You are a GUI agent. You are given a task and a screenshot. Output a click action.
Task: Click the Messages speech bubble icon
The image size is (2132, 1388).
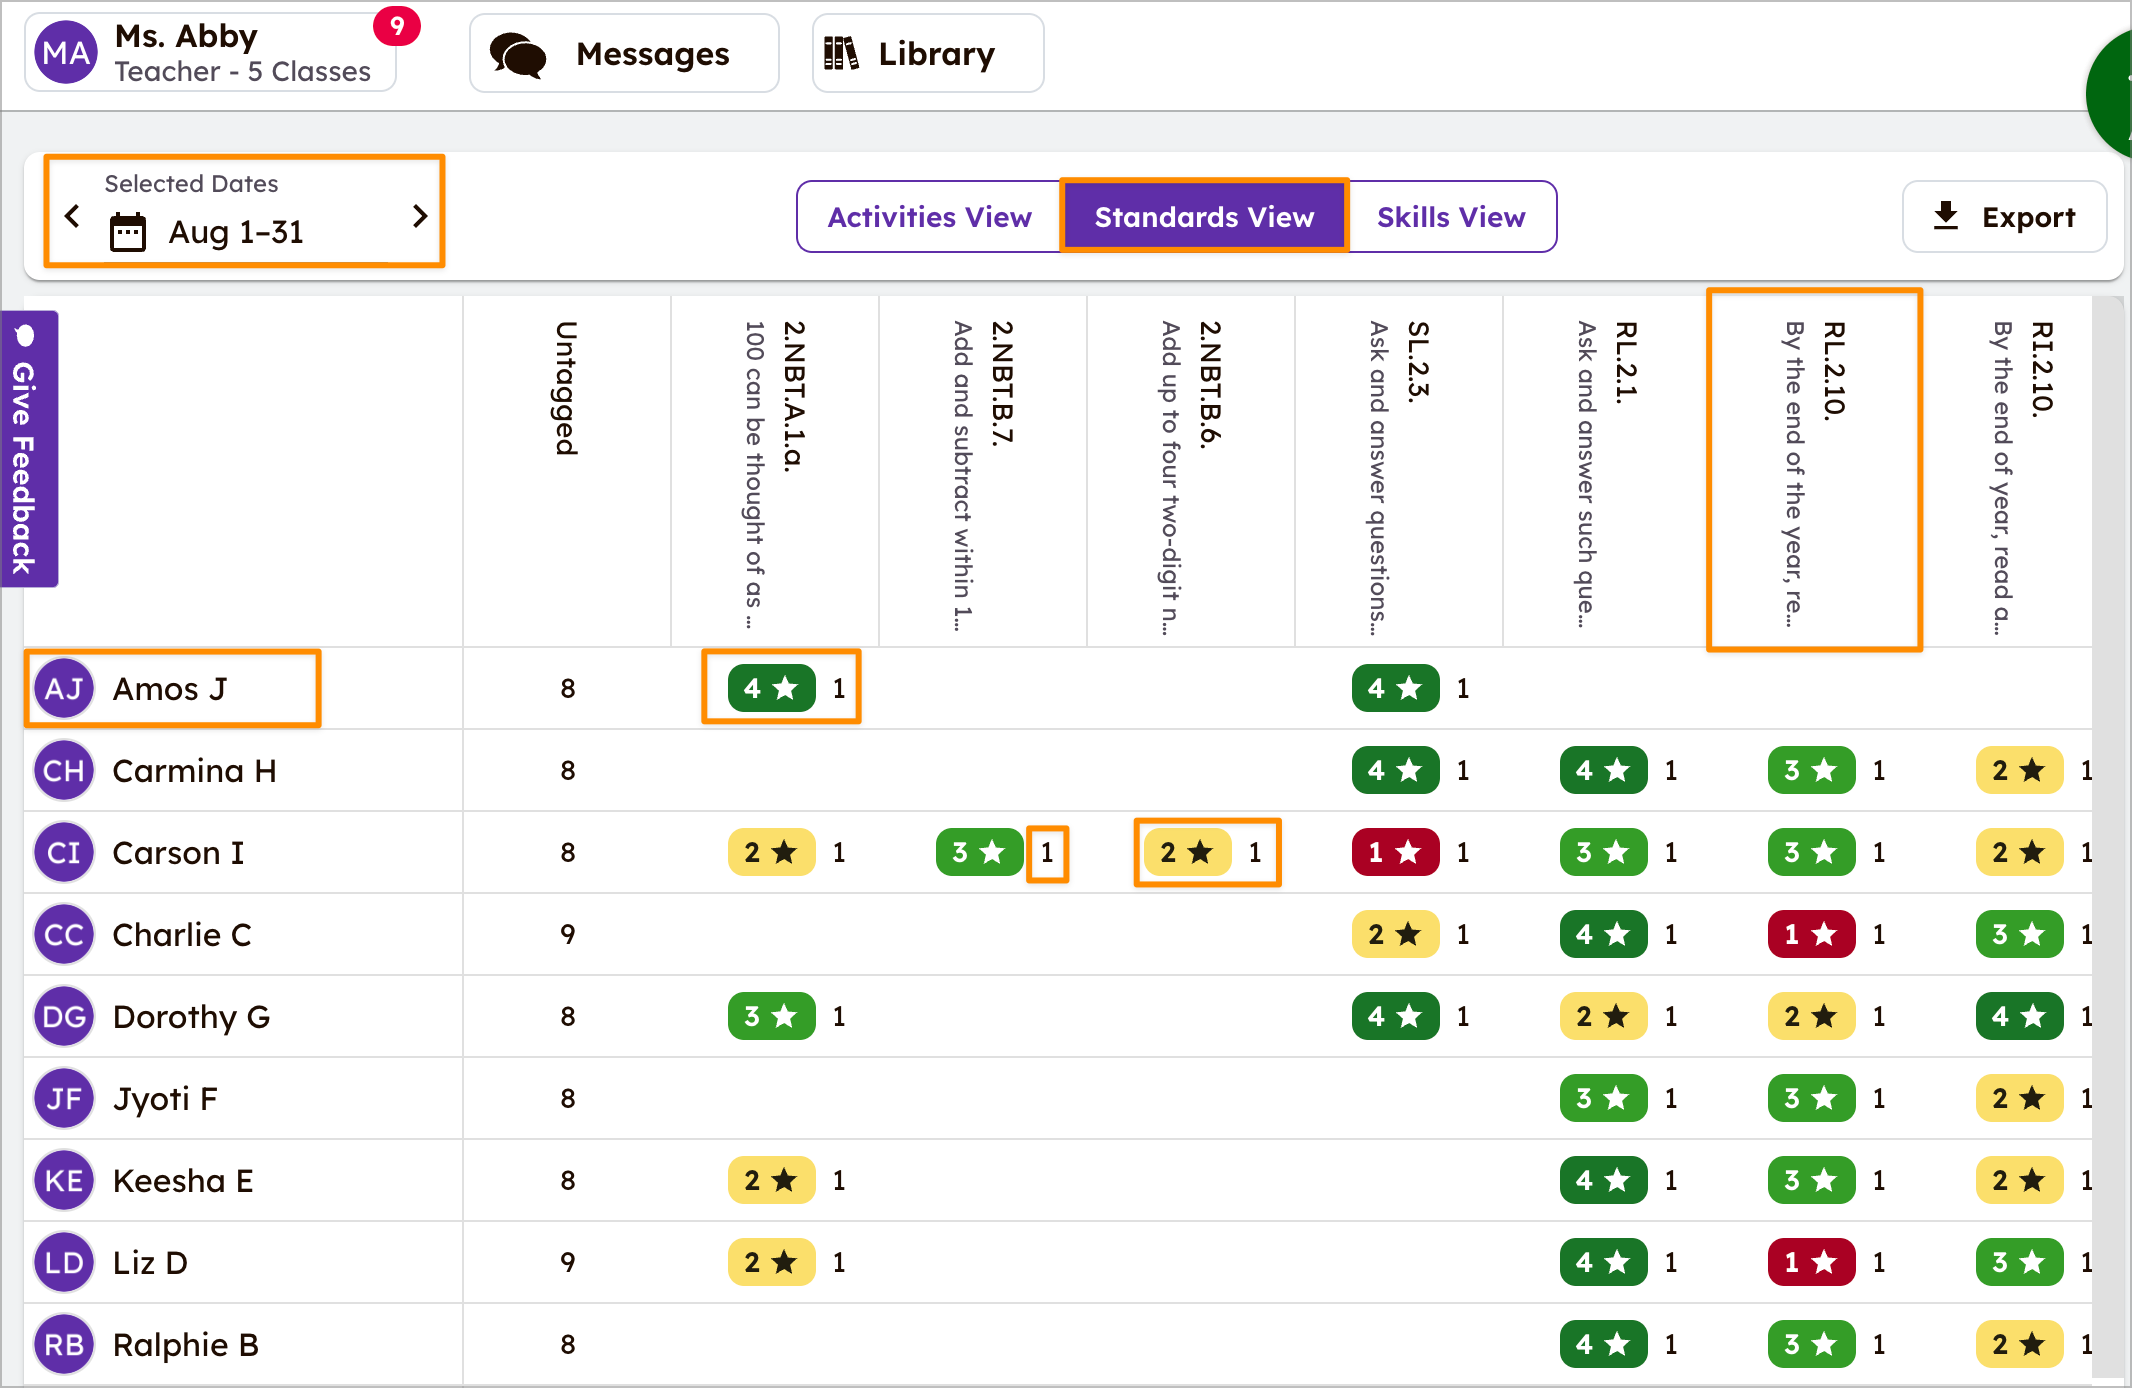[517, 54]
